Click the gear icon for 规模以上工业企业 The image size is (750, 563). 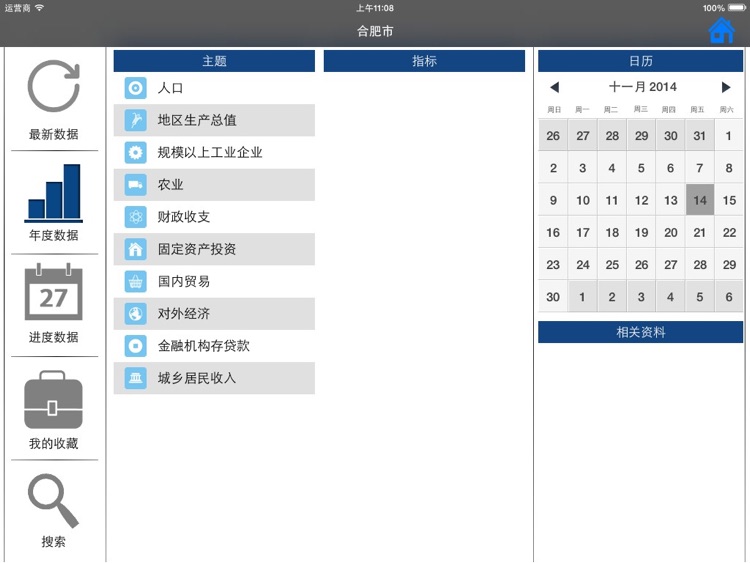(135, 153)
